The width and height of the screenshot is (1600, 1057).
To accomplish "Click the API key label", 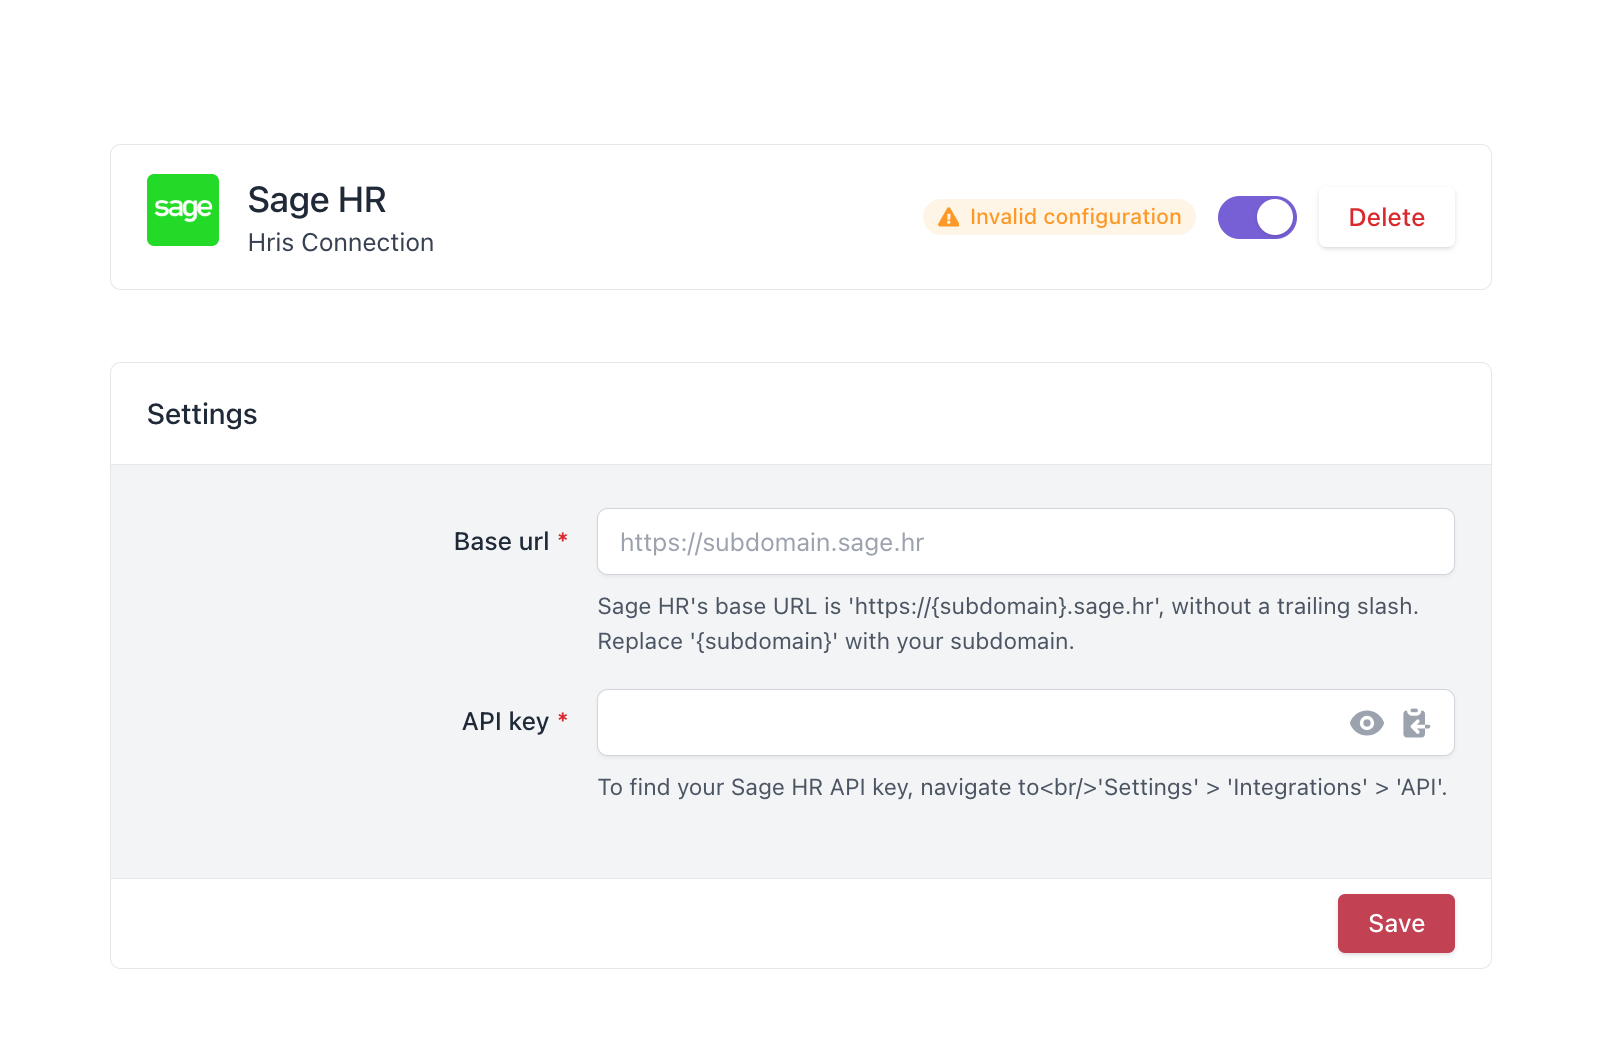I will coord(505,722).
